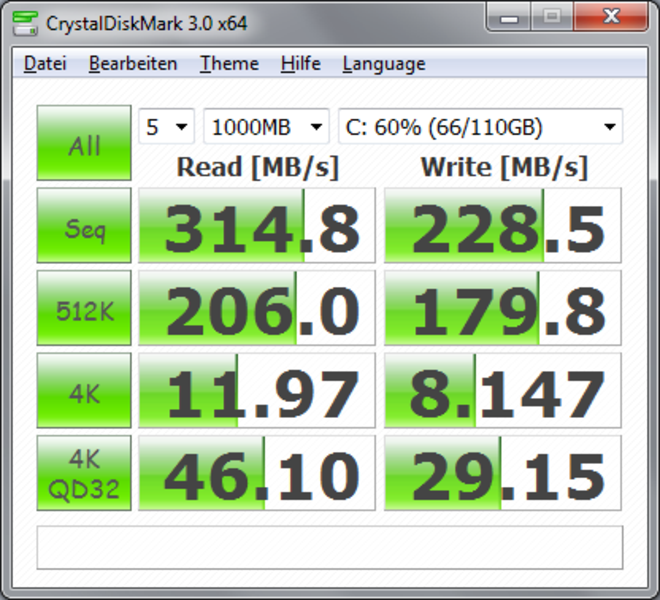Minimize the CrystalDiskMark window
The height and width of the screenshot is (600, 660).
[x=509, y=18]
